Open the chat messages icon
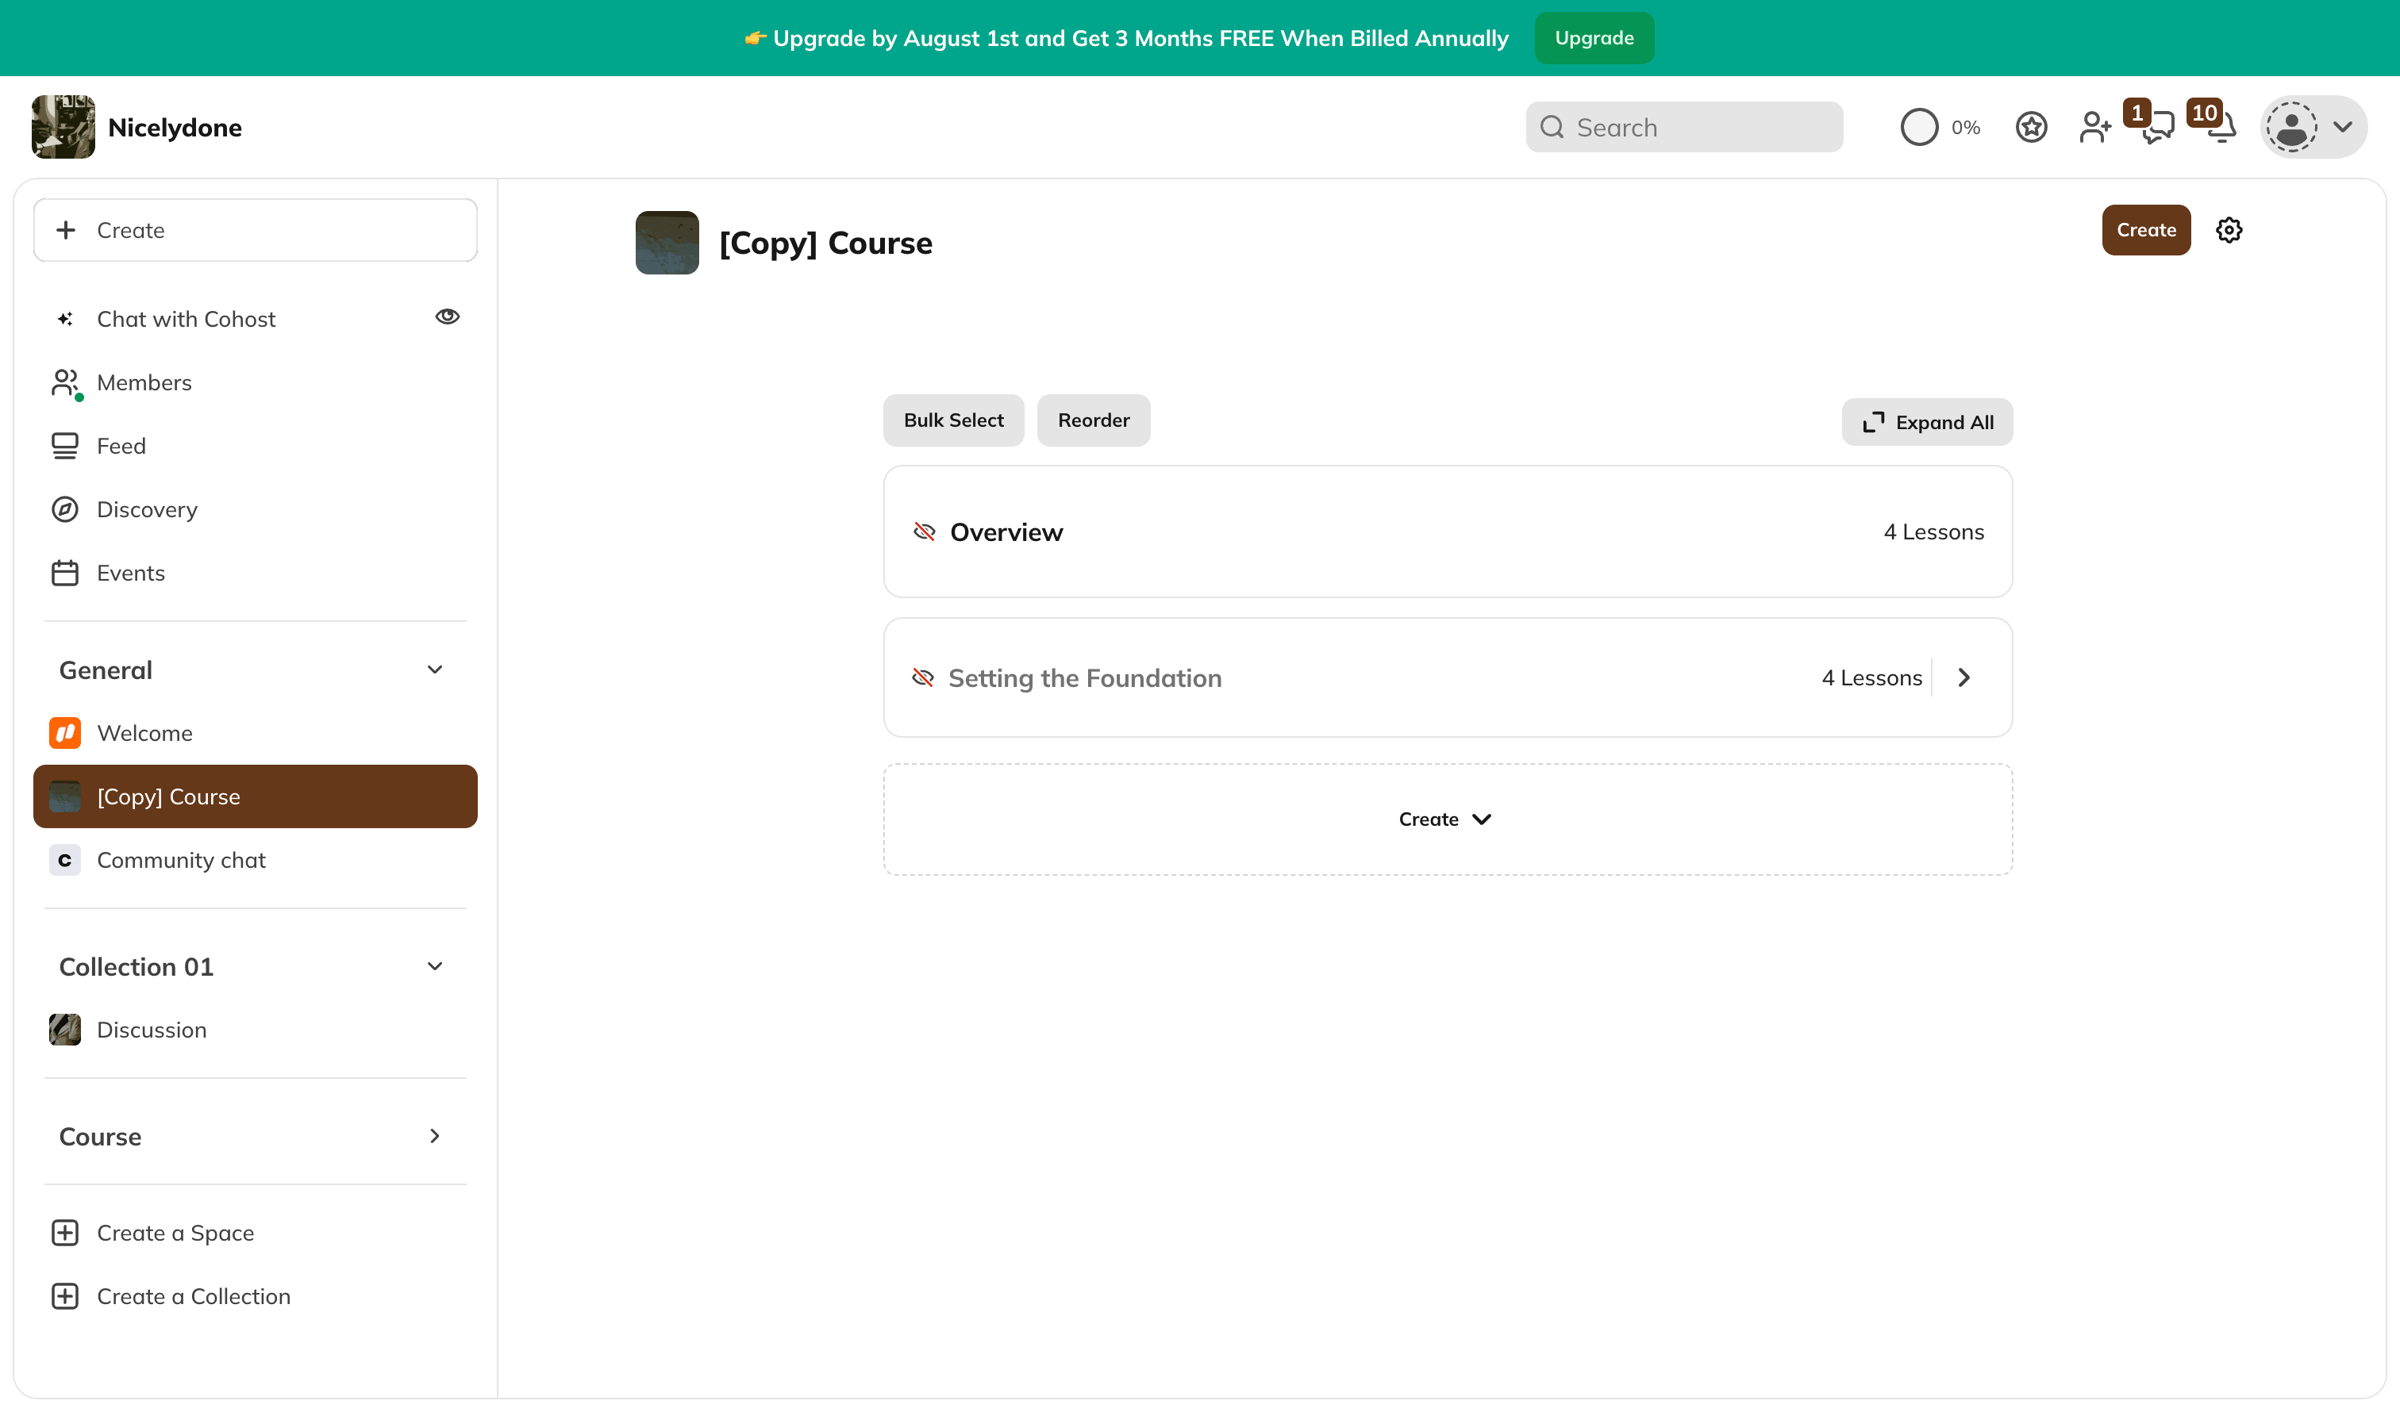This screenshot has height=1412, width=2400. tap(2158, 128)
